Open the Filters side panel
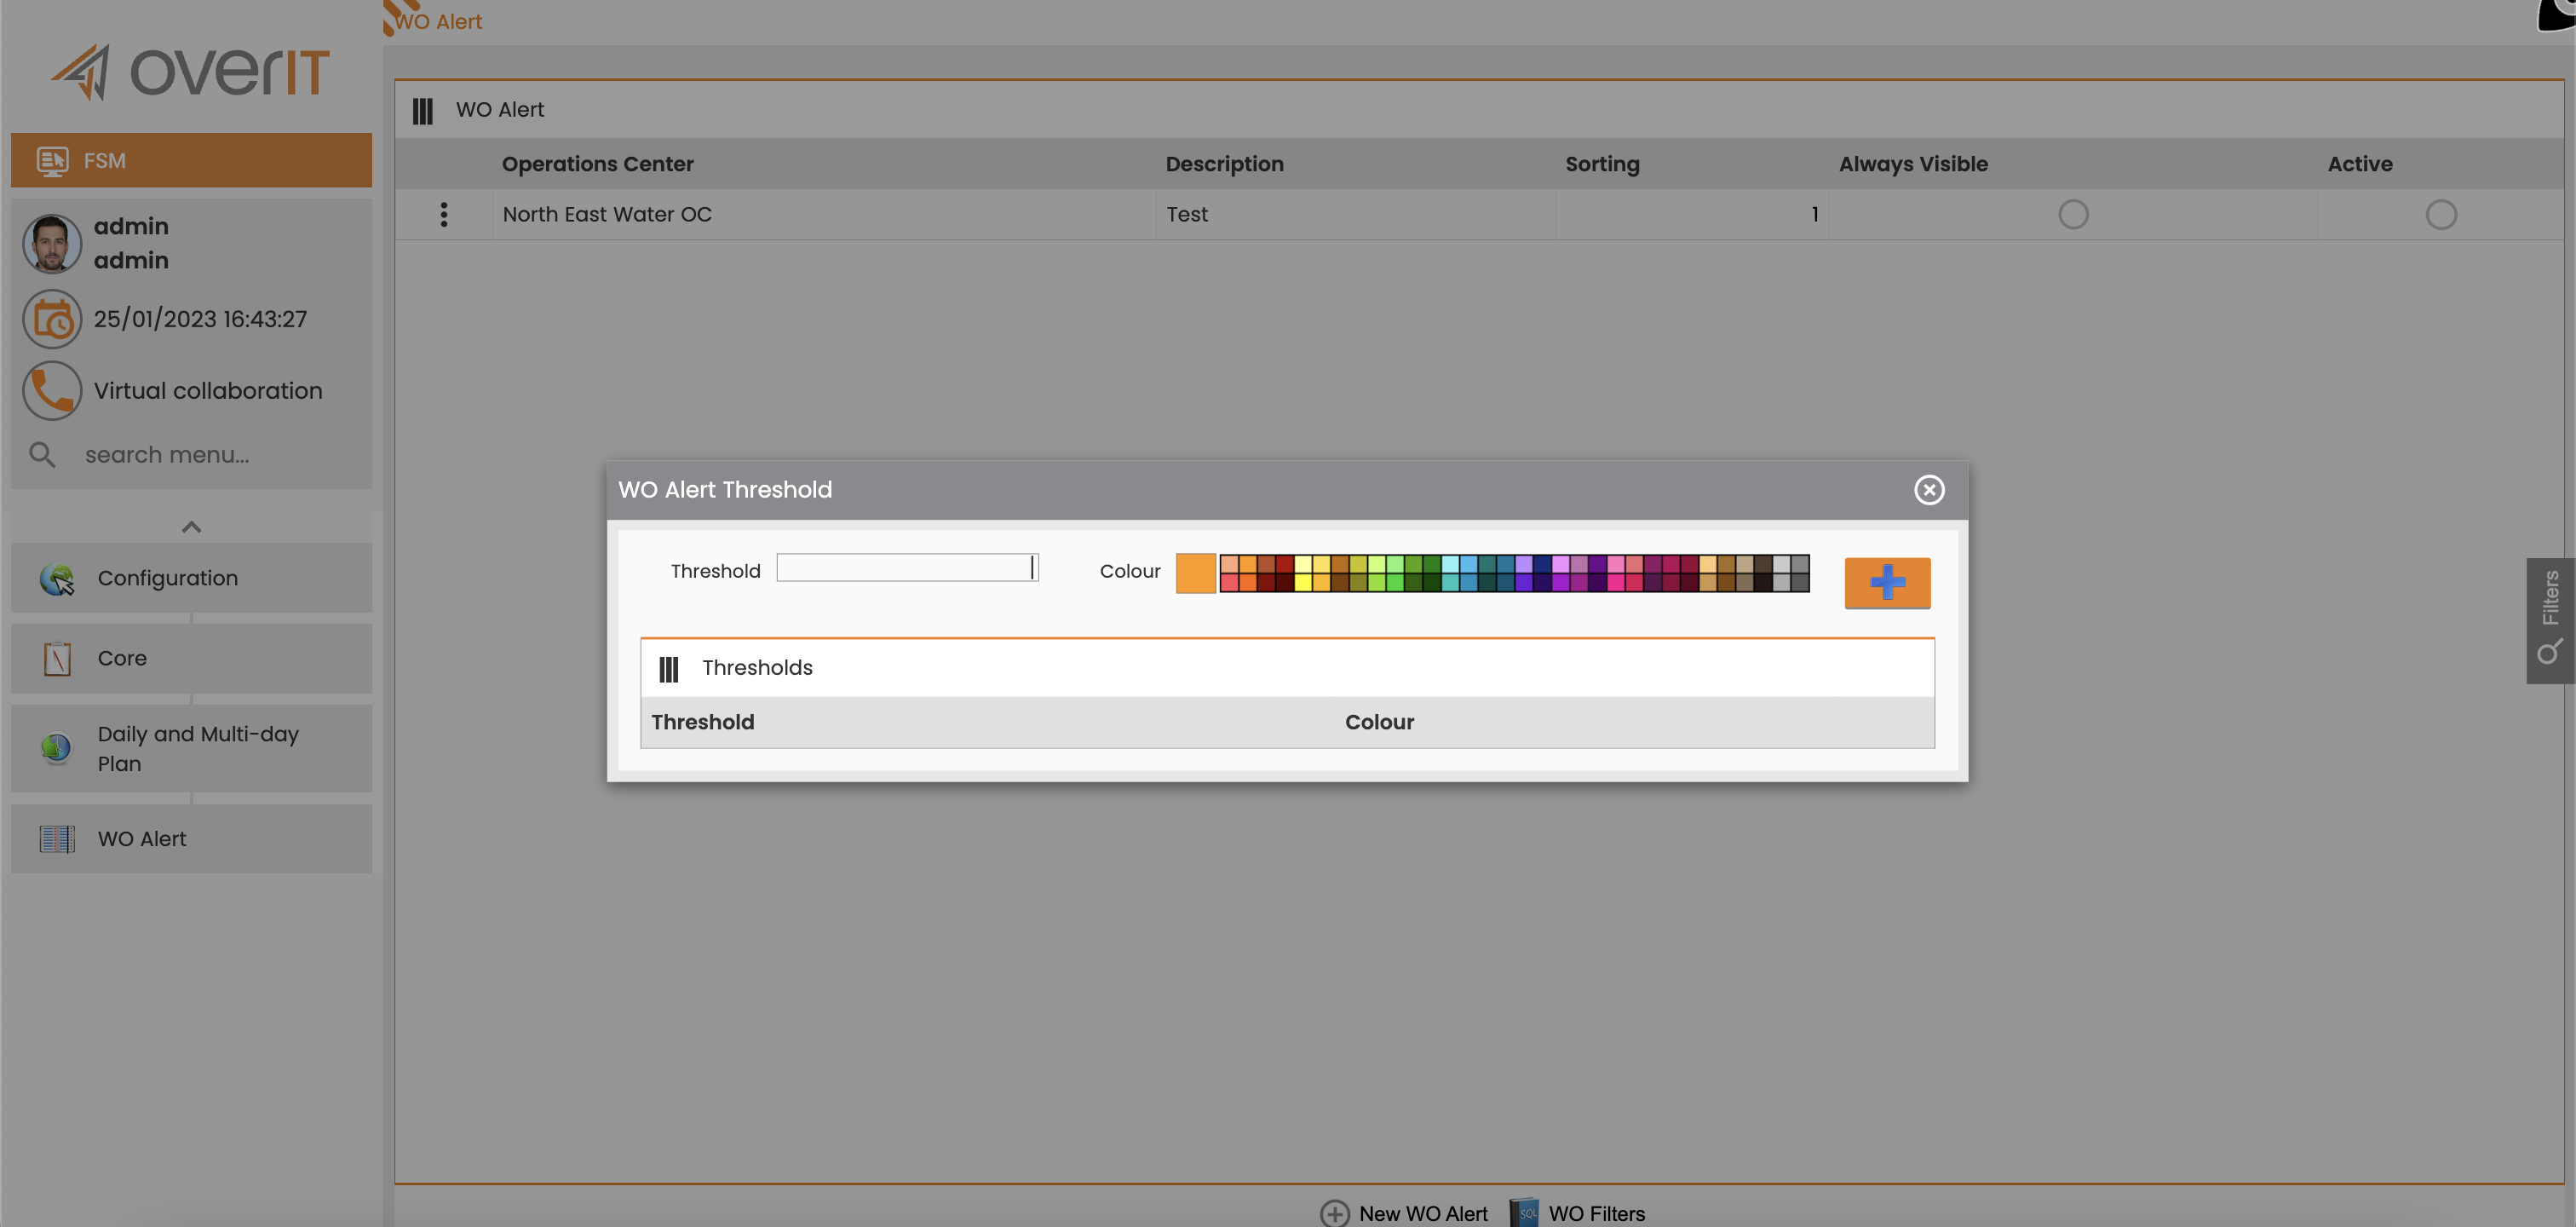Viewport: 2576px width, 1227px height. 2550,620
